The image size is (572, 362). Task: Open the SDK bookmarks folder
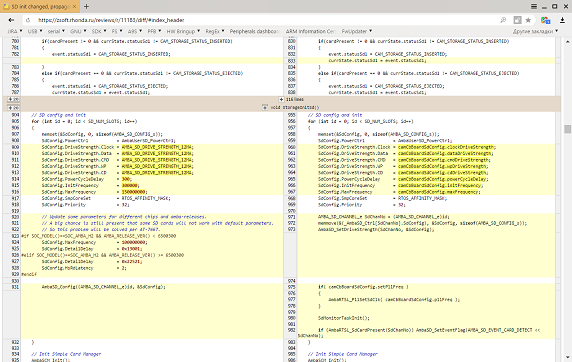(x=99, y=31)
